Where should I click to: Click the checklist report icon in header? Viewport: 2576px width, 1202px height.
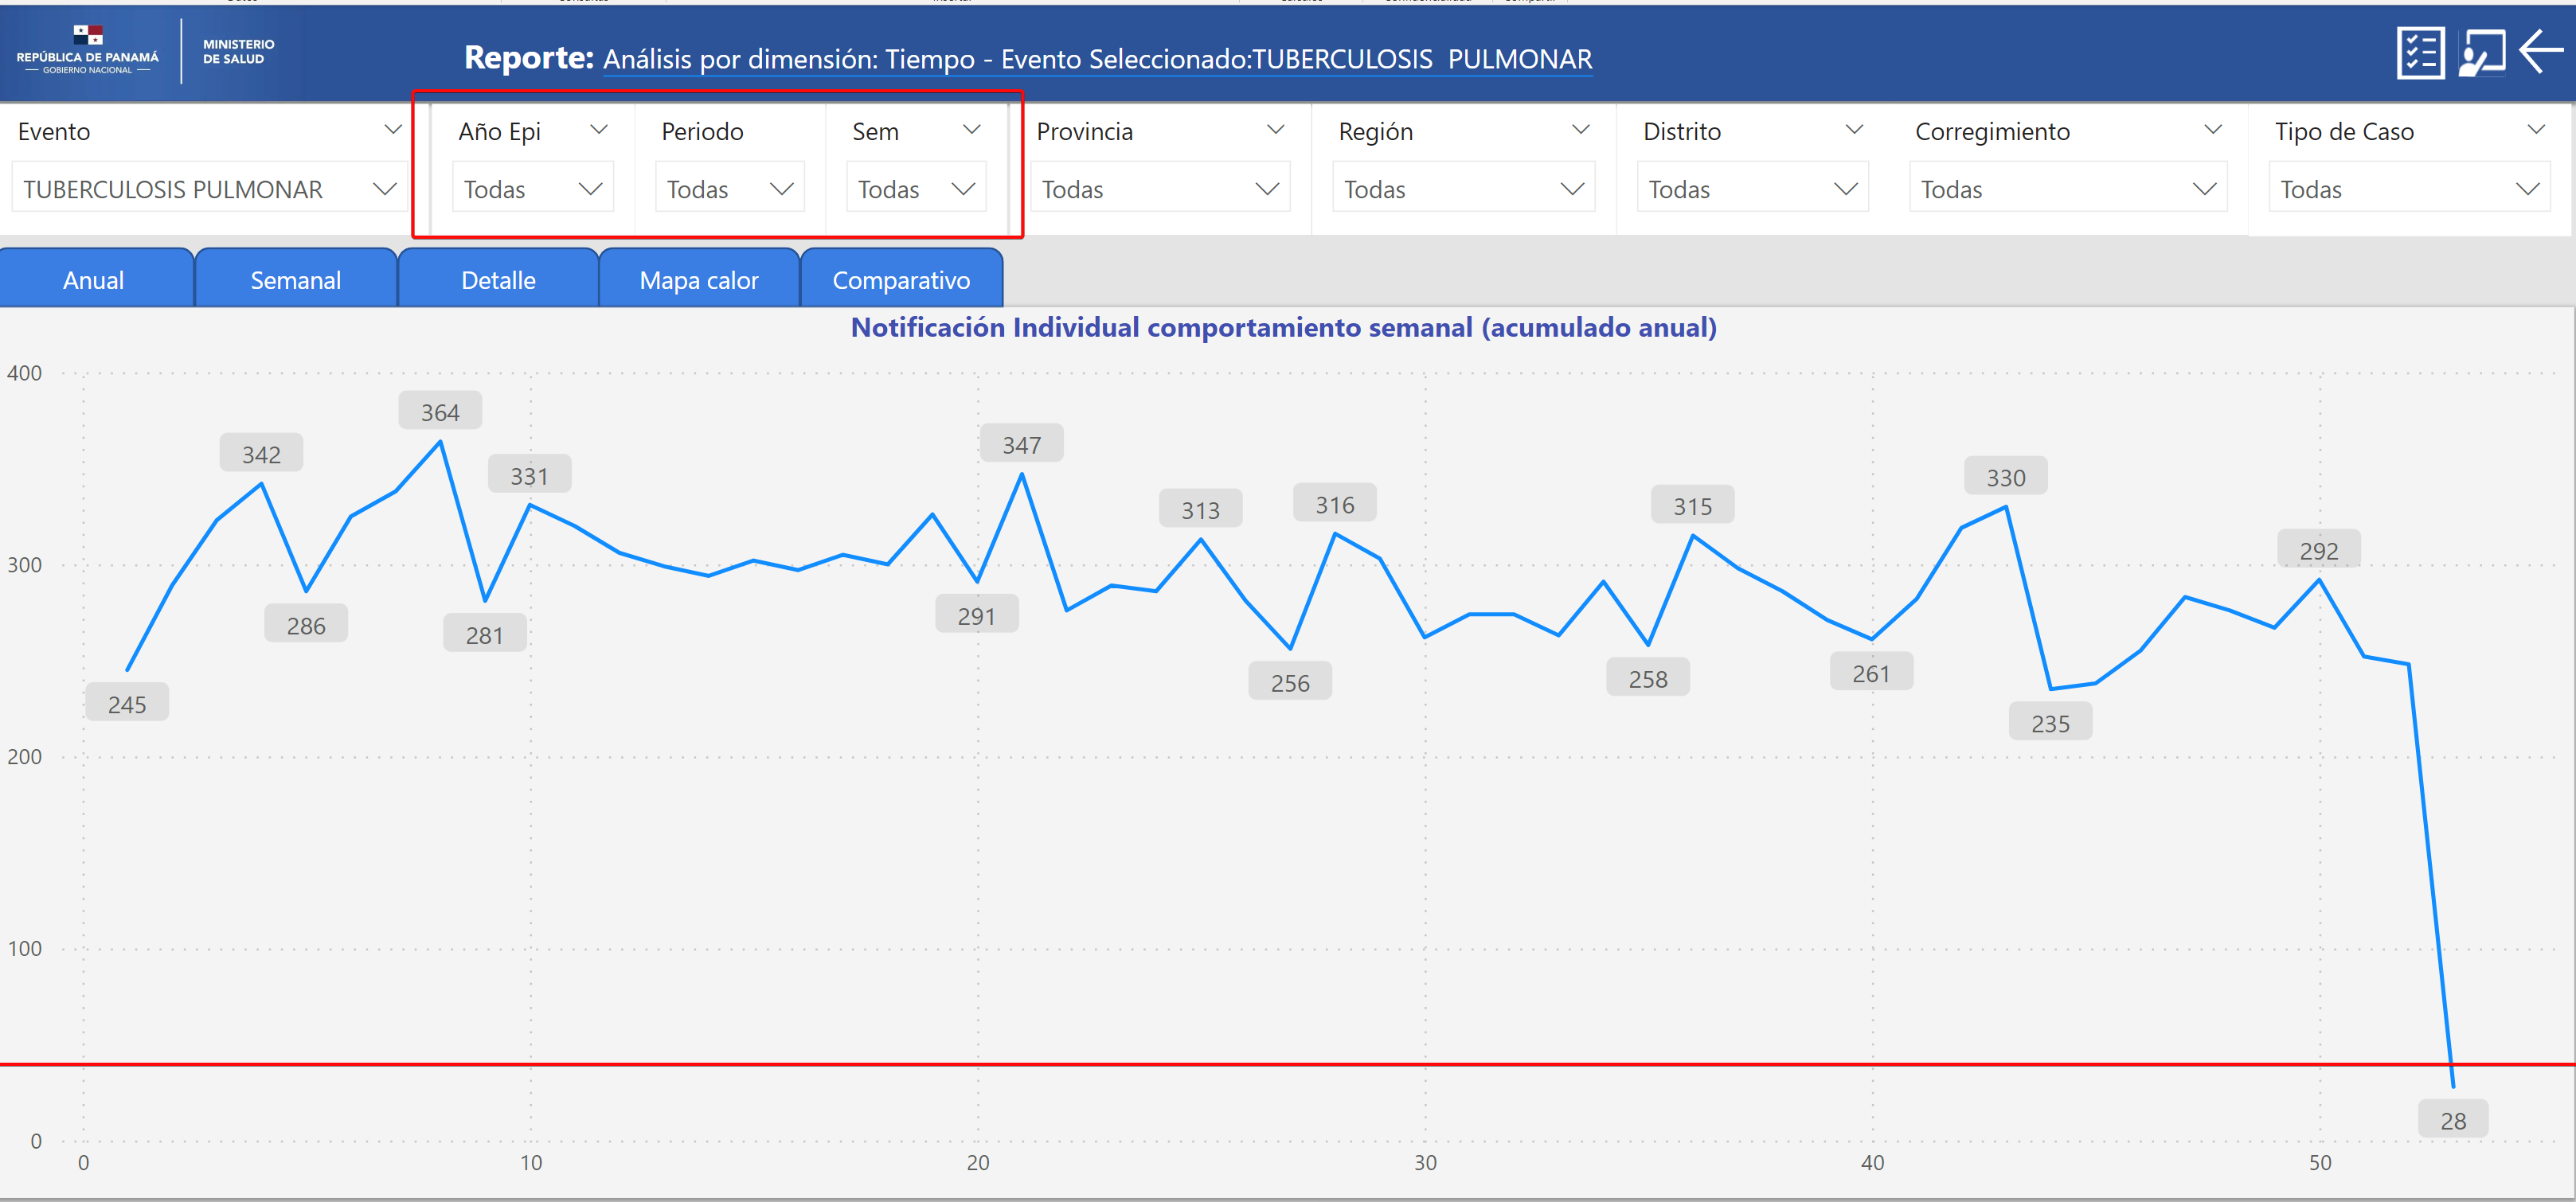(2420, 53)
